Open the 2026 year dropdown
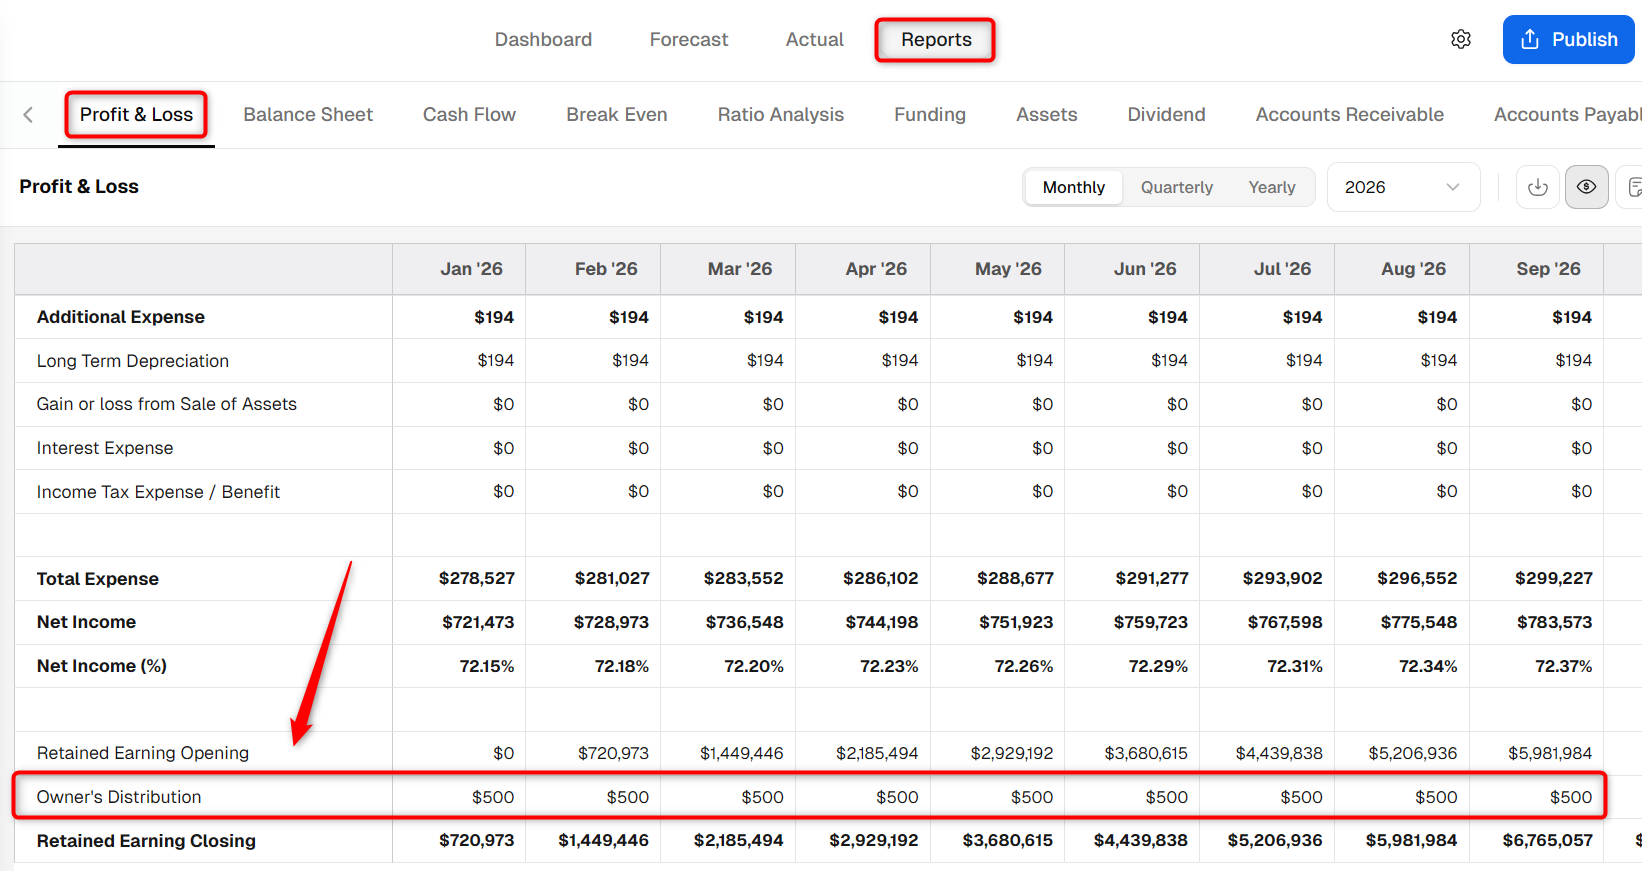The width and height of the screenshot is (1642, 871). click(x=1403, y=187)
